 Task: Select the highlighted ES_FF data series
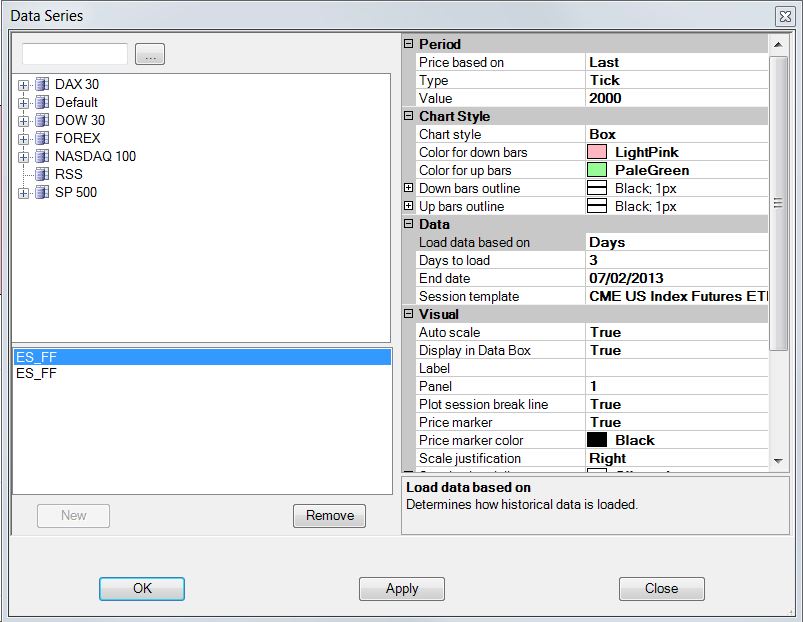[x=202, y=357]
